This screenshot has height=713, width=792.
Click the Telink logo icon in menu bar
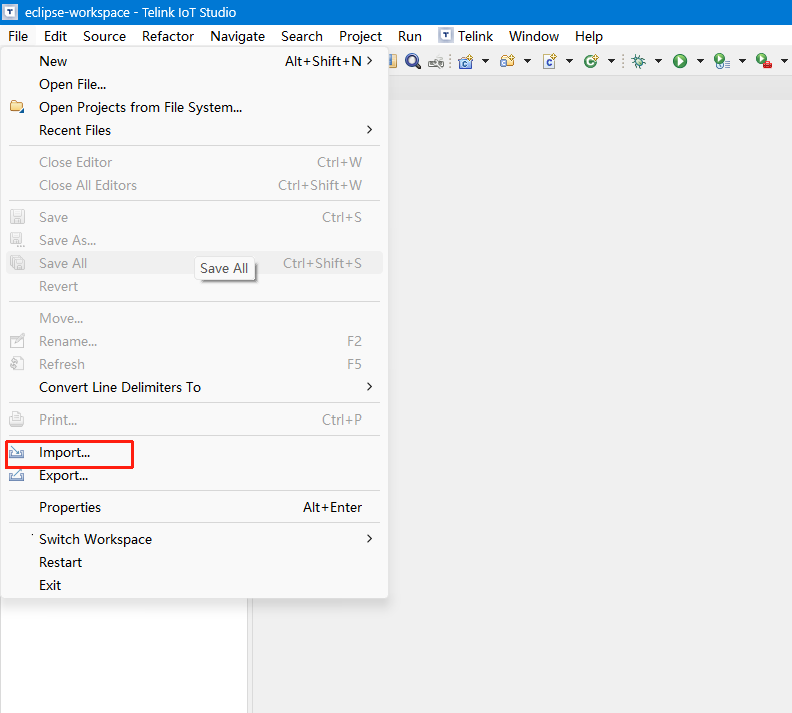(446, 36)
